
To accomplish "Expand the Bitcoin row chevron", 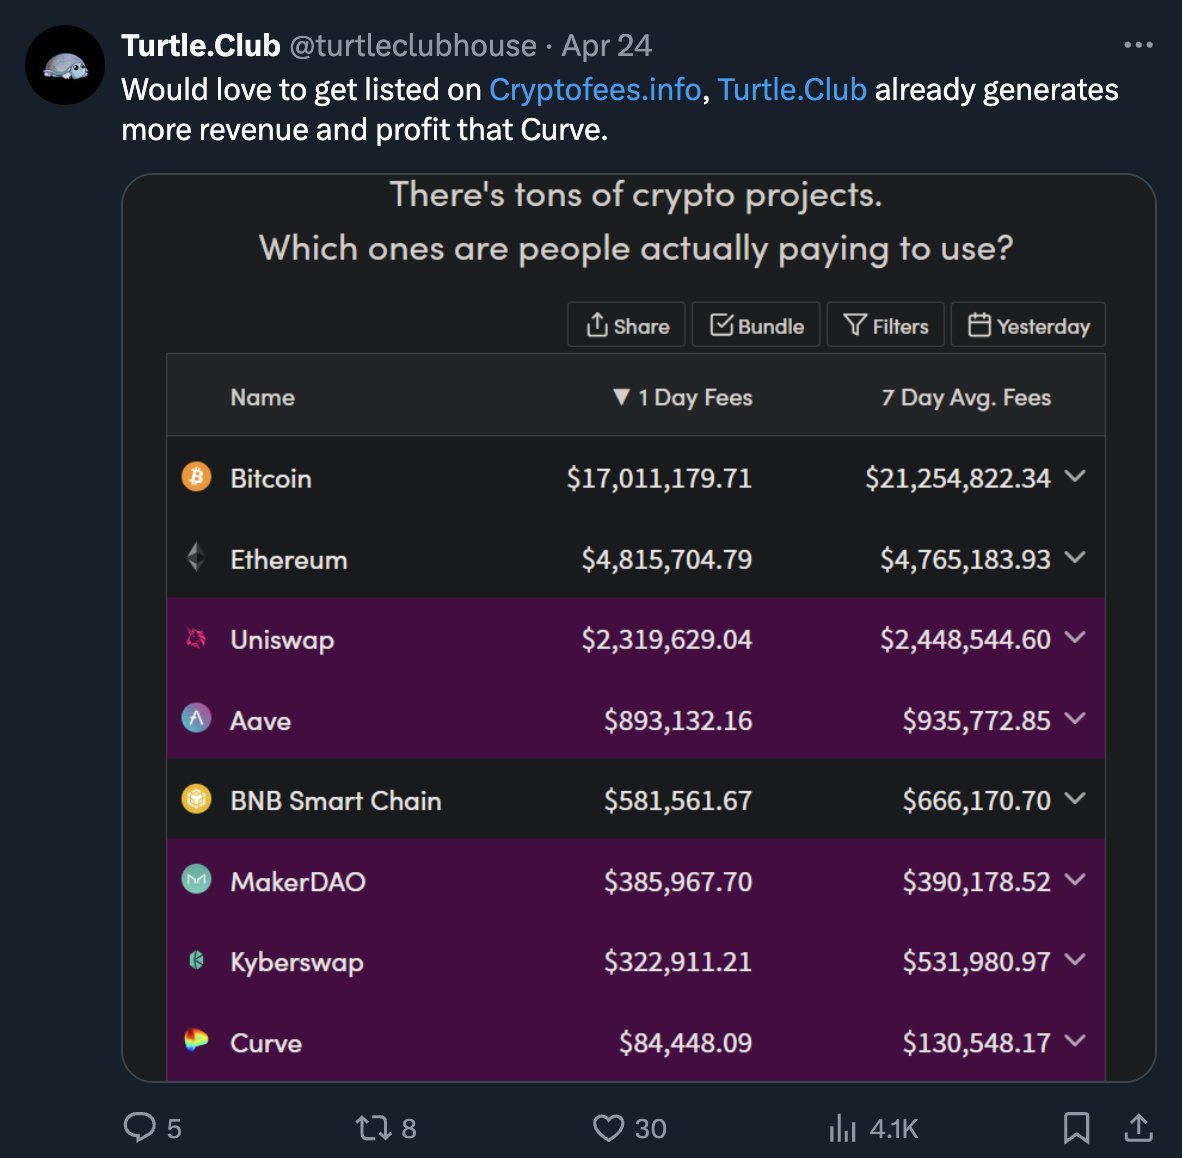I will tap(1075, 476).
